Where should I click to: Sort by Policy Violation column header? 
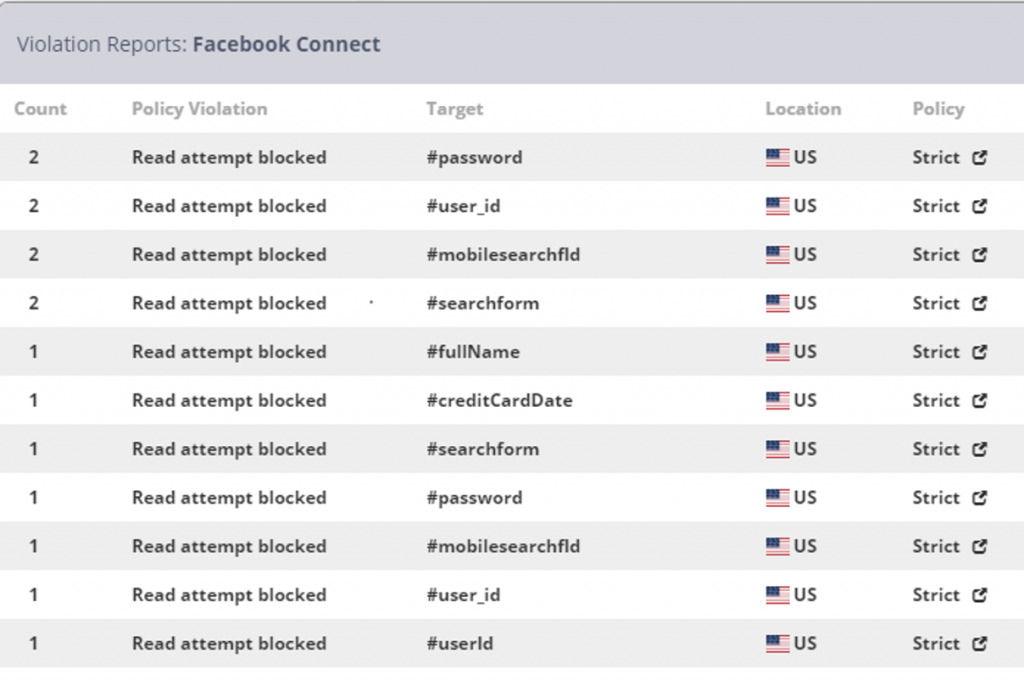[x=200, y=108]
